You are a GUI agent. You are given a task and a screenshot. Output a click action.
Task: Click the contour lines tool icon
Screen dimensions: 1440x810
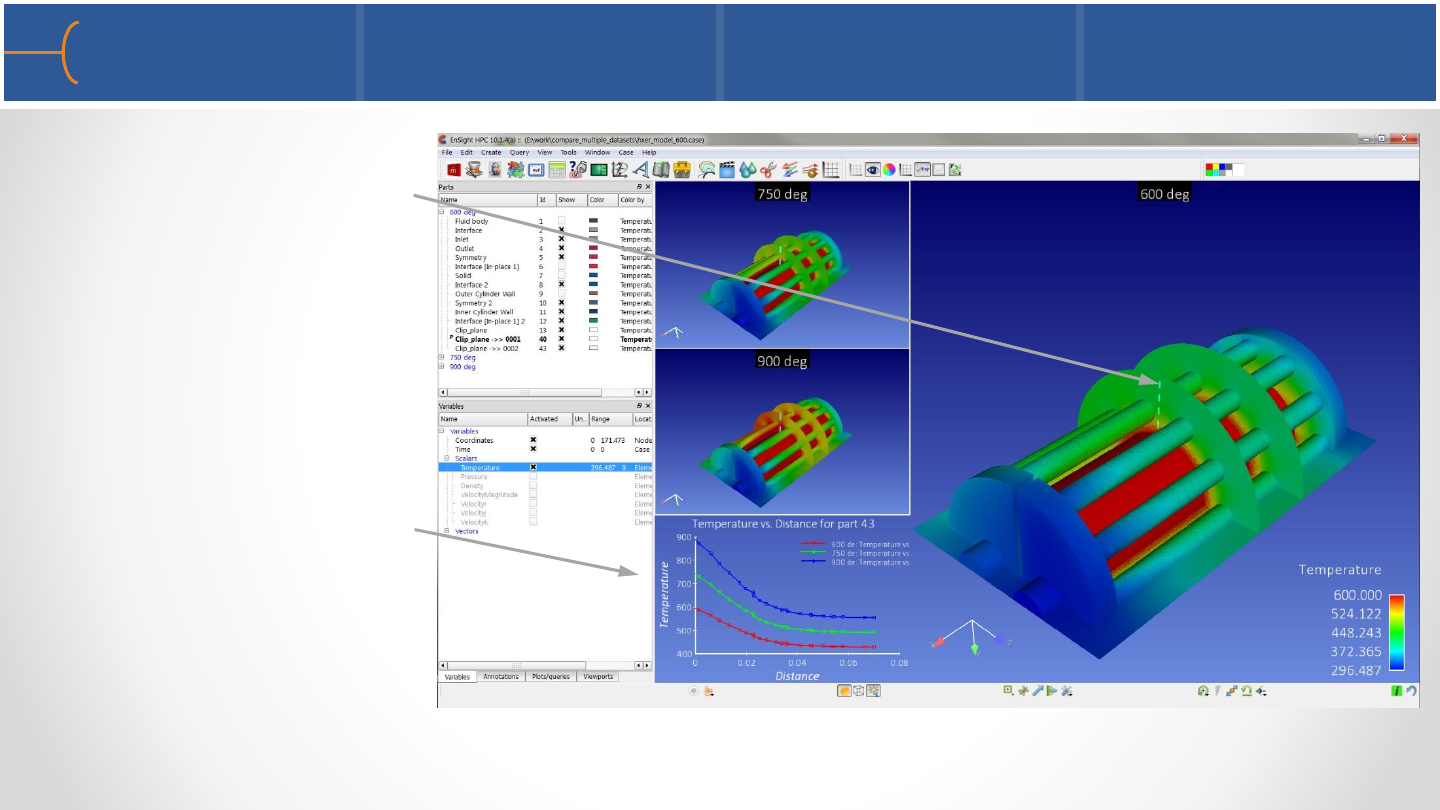pyautogui.click(x=707, y=170)
